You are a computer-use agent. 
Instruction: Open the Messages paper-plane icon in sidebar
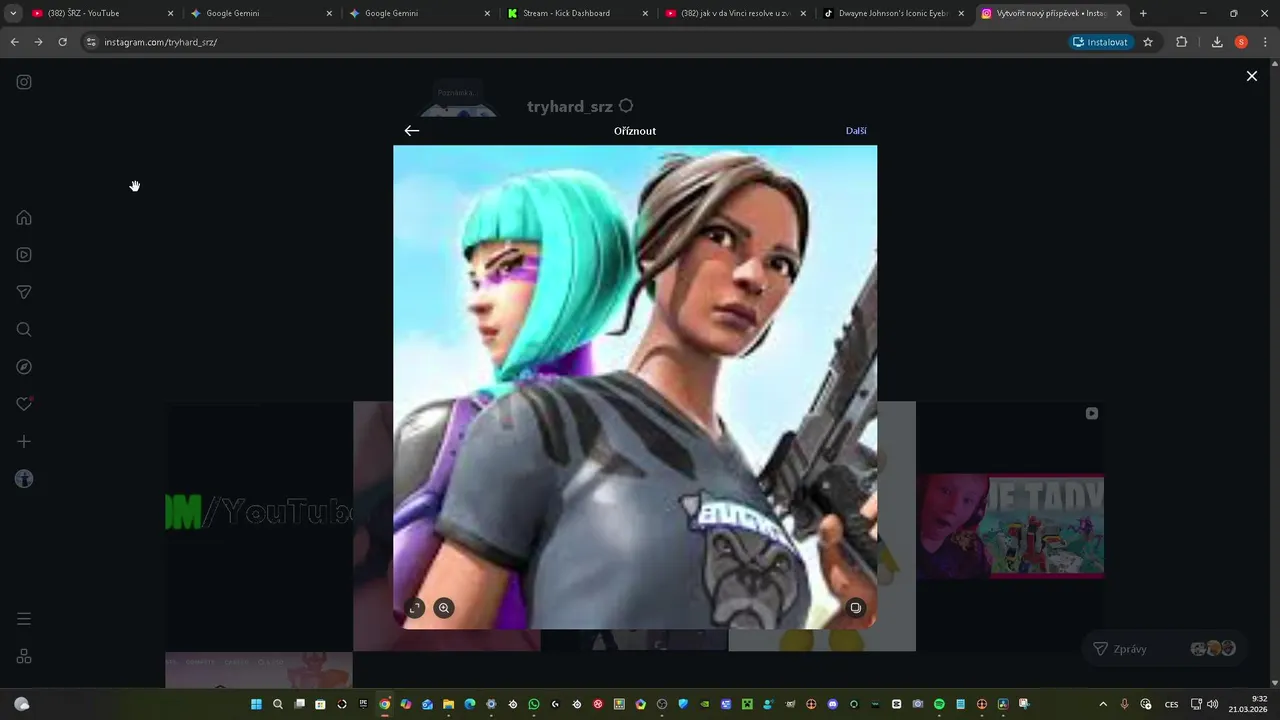coord(24,292)
